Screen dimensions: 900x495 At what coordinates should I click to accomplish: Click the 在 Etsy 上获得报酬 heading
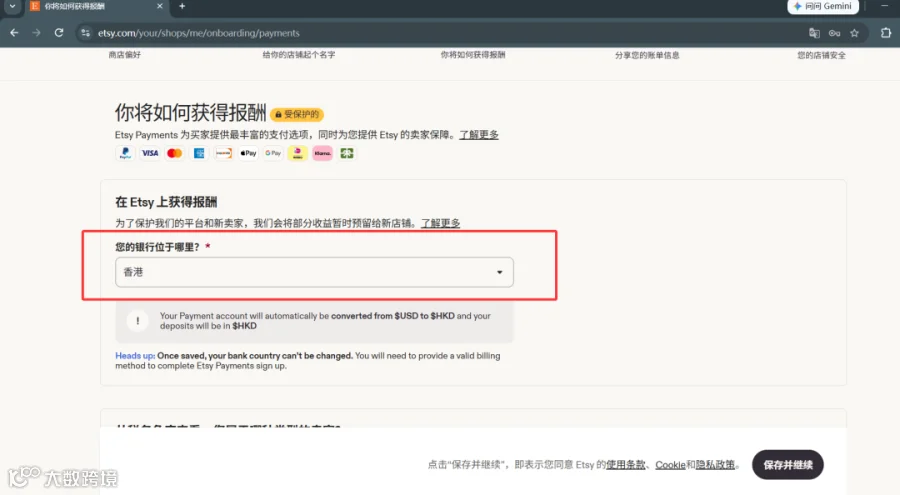pos(166,202)
